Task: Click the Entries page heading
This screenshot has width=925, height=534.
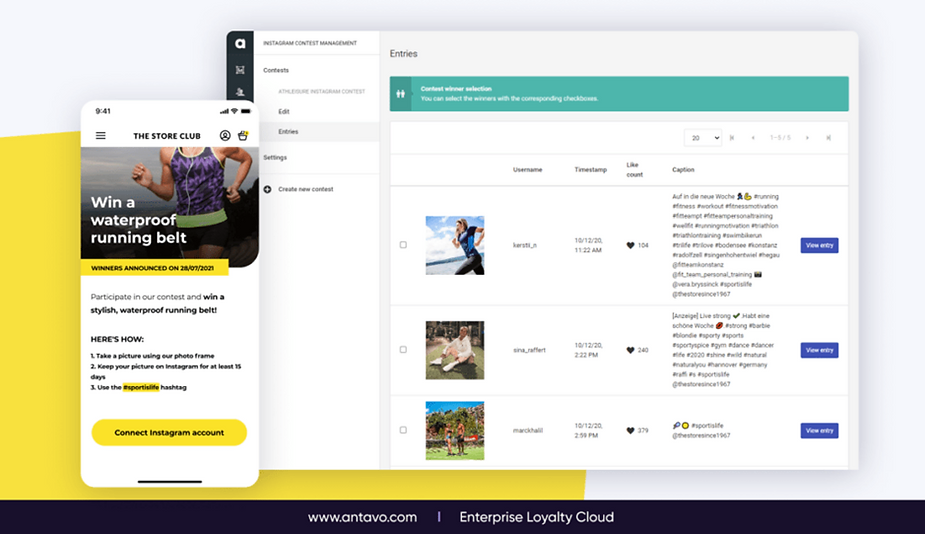Action: pyautogui.click(x=404, y=54)
